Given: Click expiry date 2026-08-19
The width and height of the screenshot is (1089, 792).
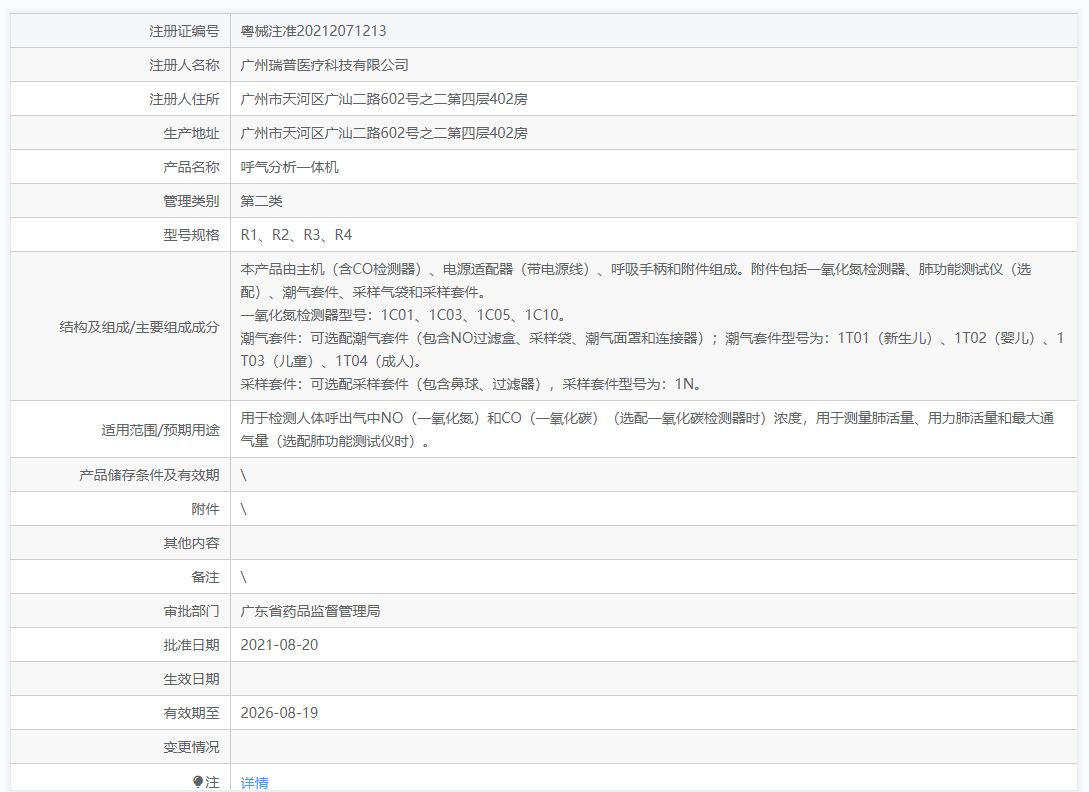Looking at the screenshot, I should pyautogui.click(x=279, y=713).
